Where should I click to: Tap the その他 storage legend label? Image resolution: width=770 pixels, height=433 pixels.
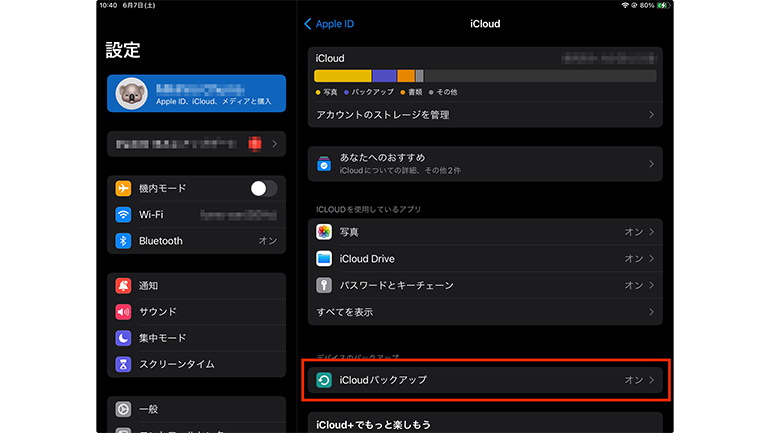(447, 92)
